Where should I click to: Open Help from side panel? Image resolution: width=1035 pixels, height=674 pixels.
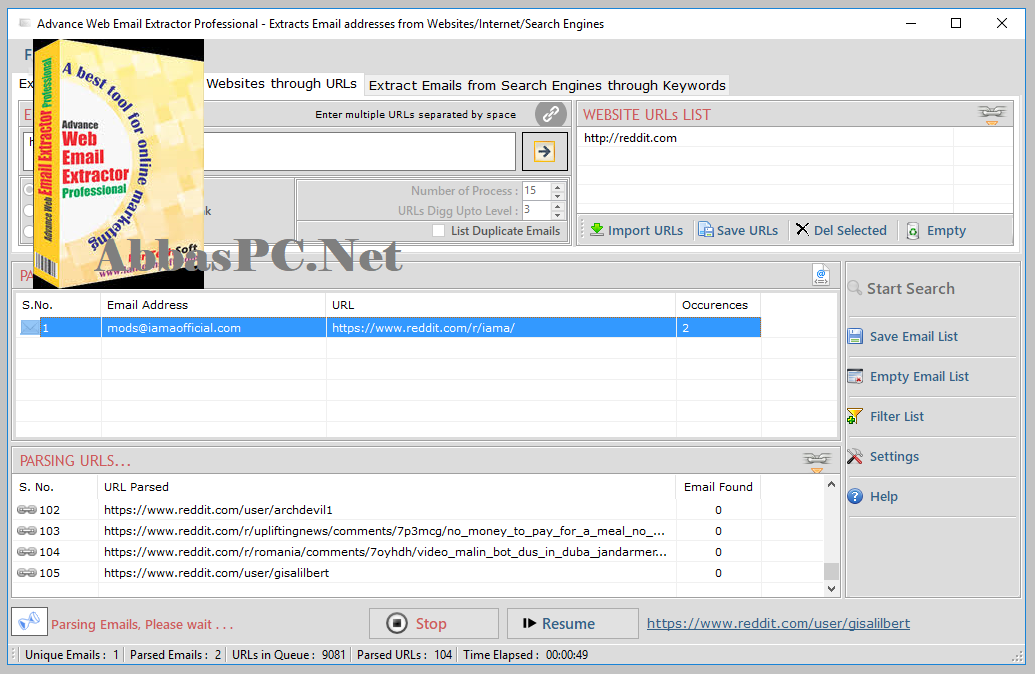coord(873,496)
